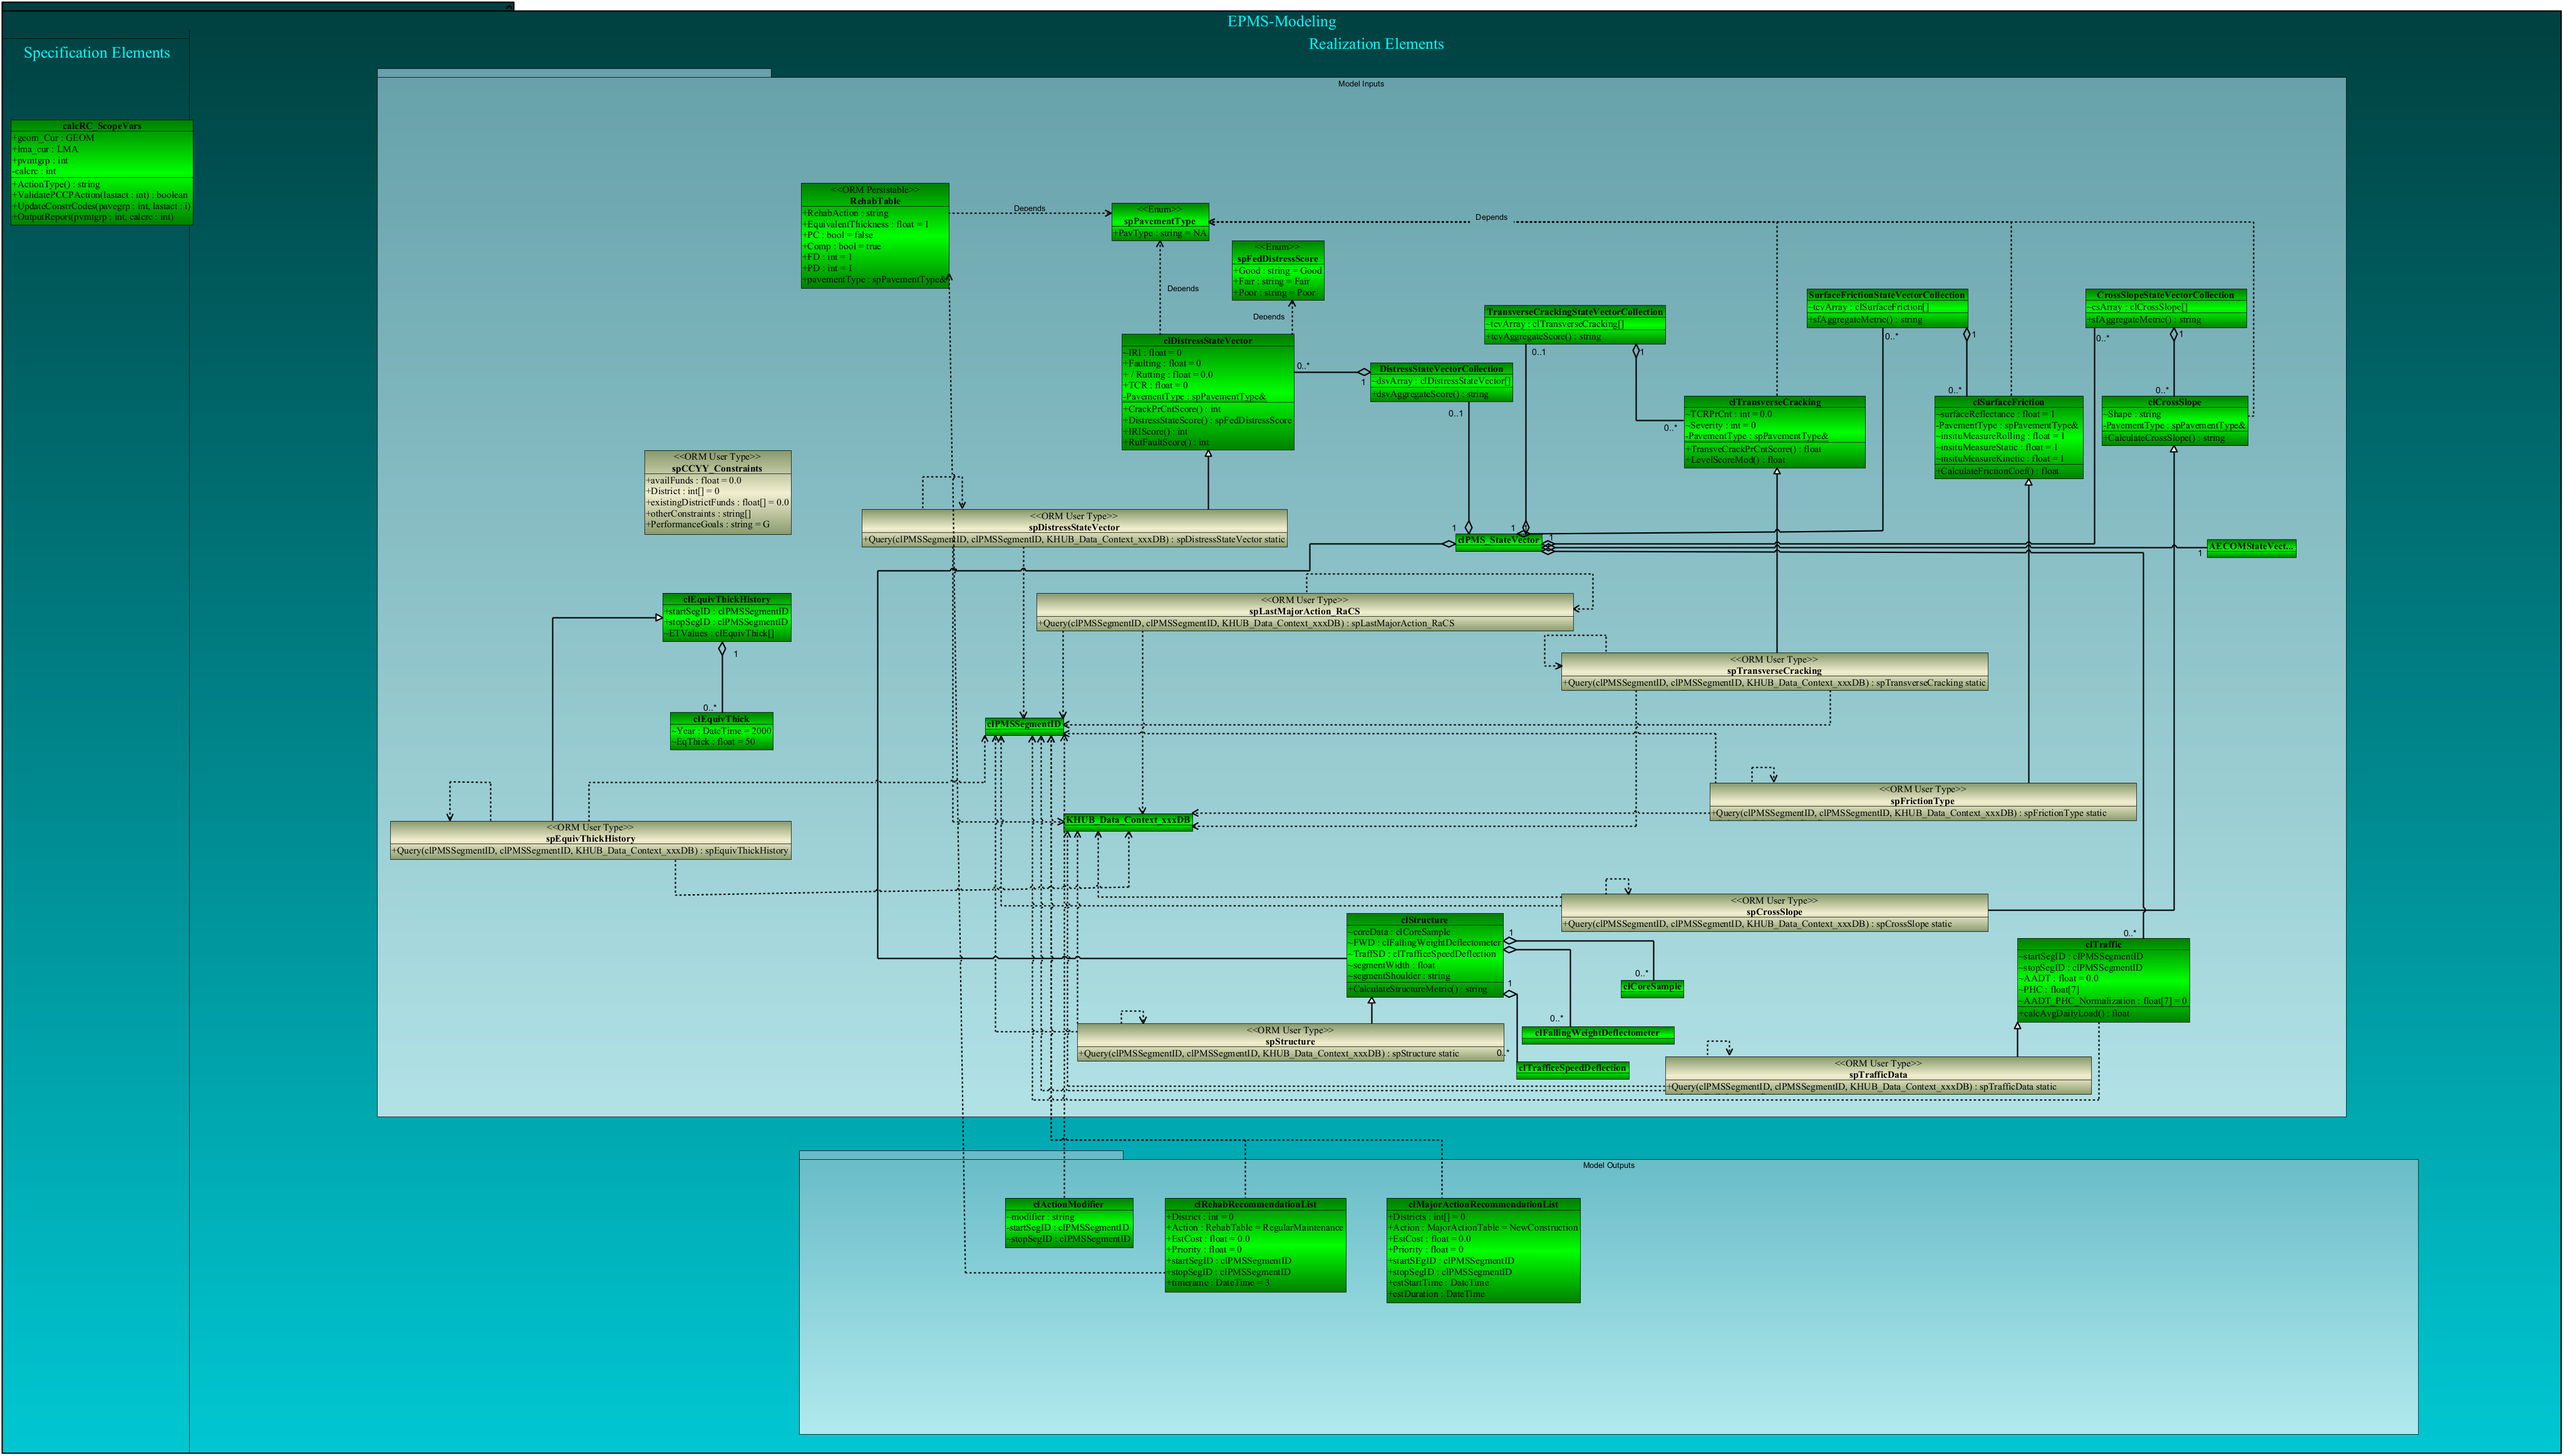Screen dimensions: 2564x1456
Task: Click the +CalculateStructureMetric() : string operation
Action: [x=1418, y=989]
